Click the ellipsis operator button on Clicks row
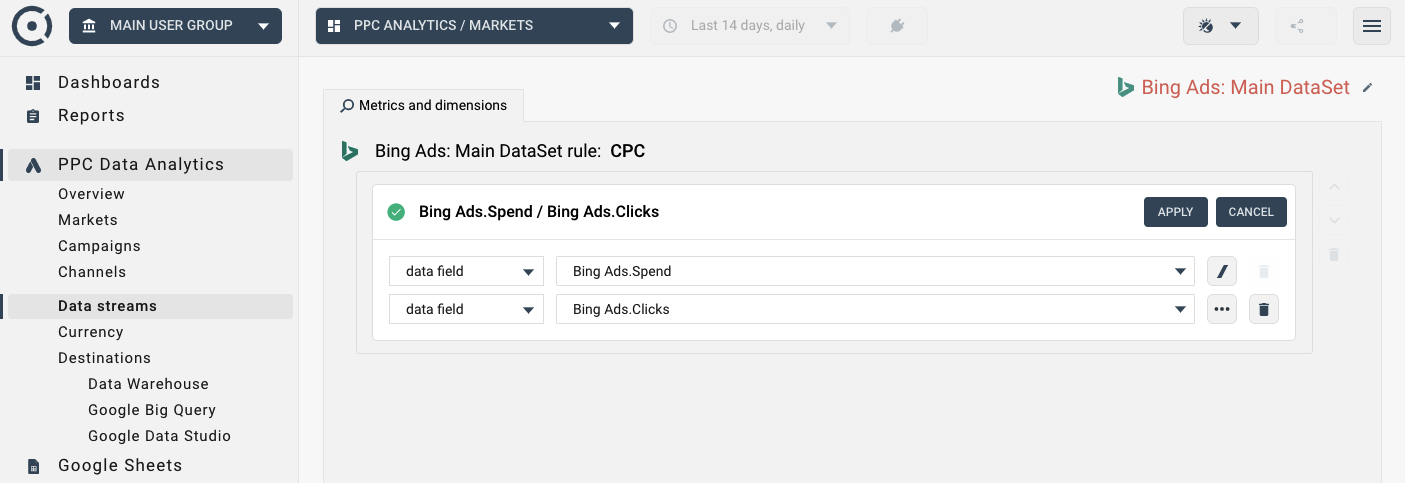 [x=1222, y=309]
